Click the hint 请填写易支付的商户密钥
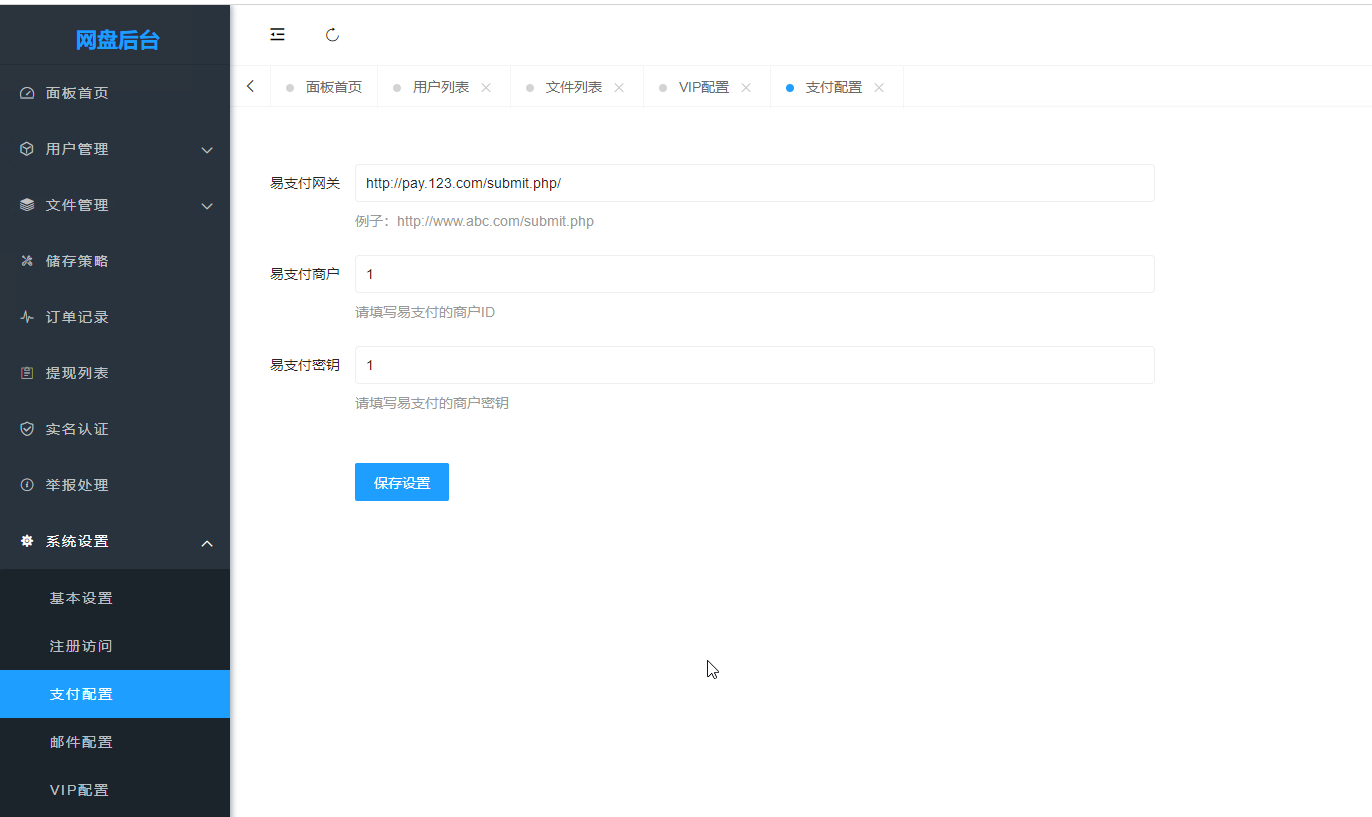The width and height of the screenshot is (1372, 817). point(432,403)
